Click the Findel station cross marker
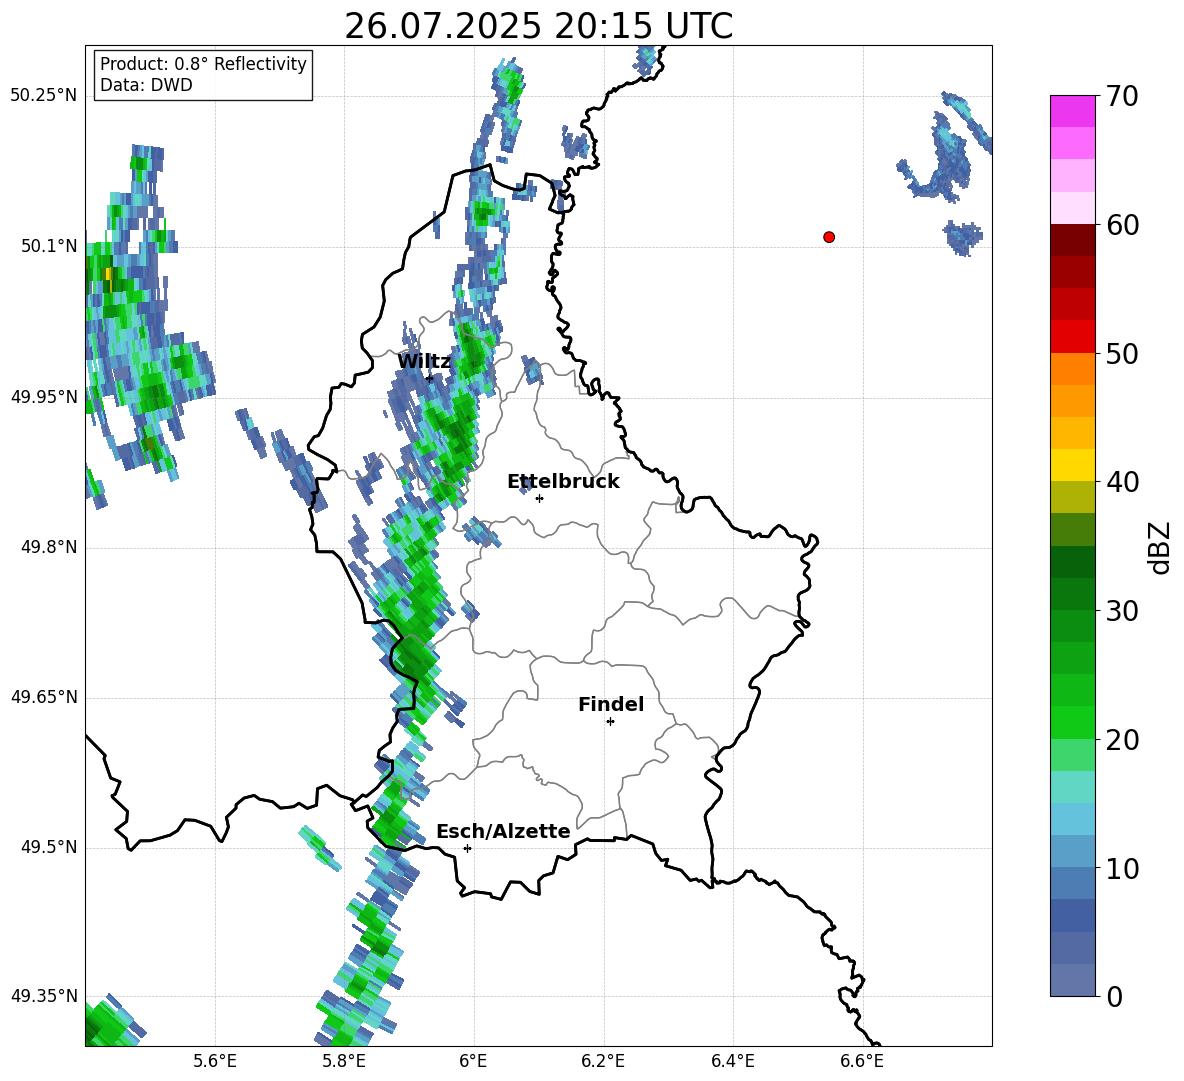The image size is (1184, 1081). click(610, 722)
